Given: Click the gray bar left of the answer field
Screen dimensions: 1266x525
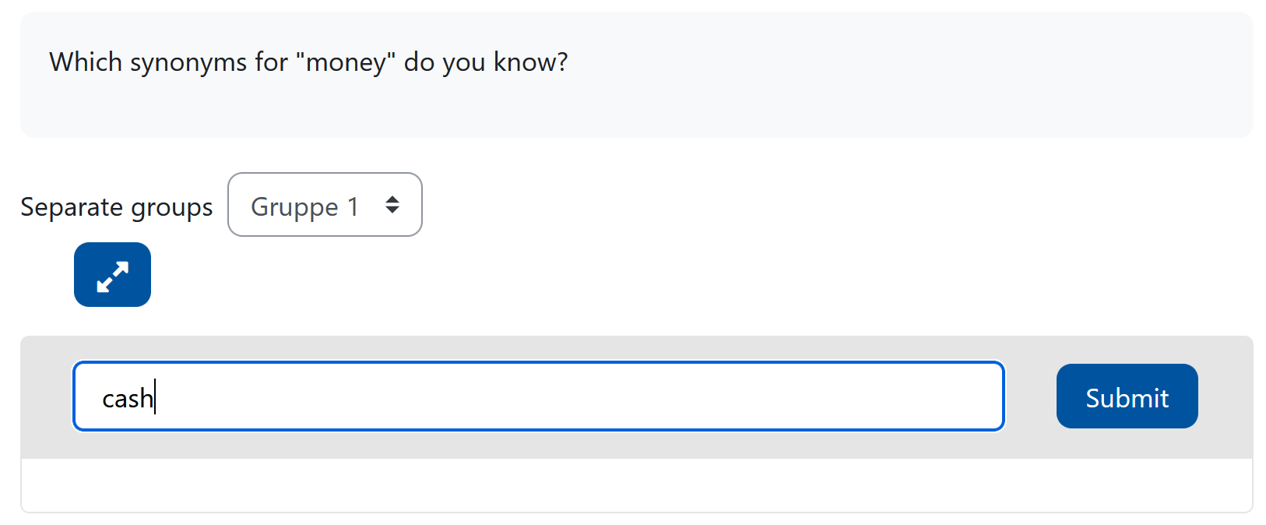Looking at the screenshot, I should [46, 397].
